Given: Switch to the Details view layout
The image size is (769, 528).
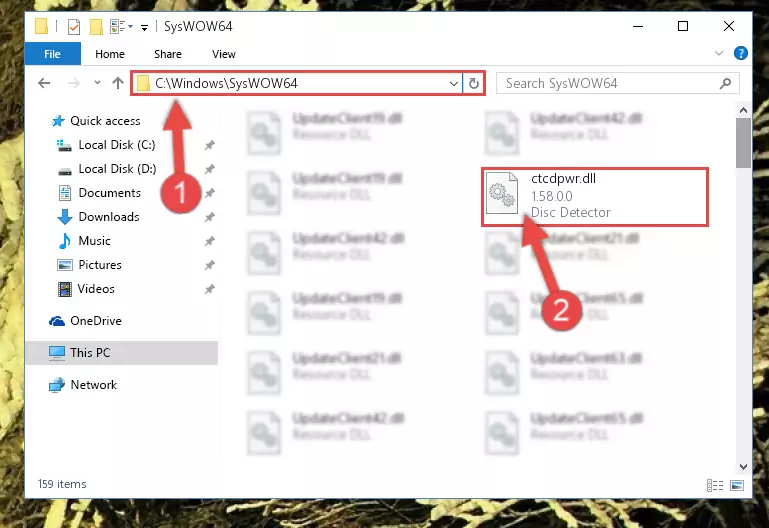Looking at the screenshot, I should click(715, 485).
